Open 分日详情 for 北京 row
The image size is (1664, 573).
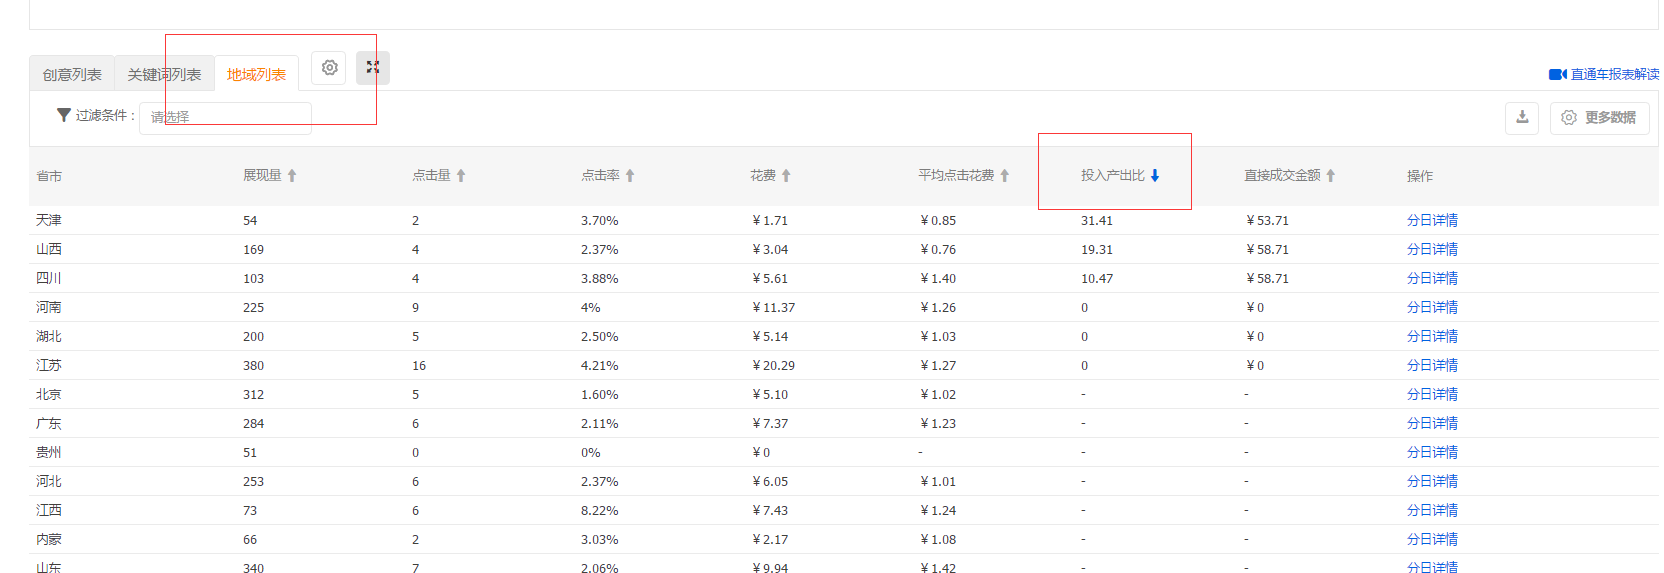click(x=1432, y=394)
